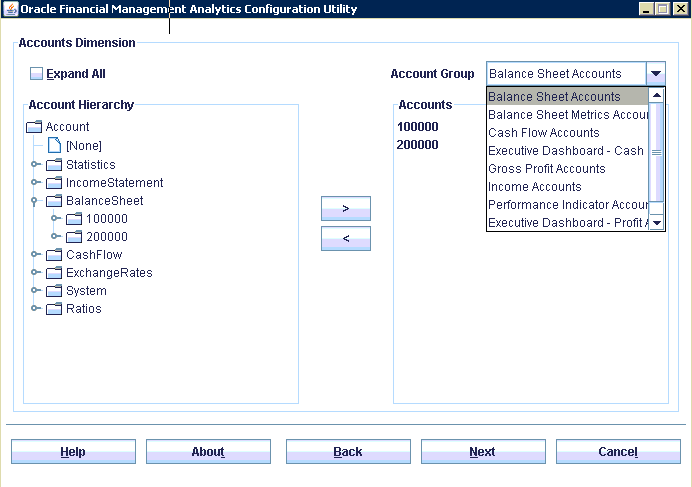Open Help
This screenshot has height=487, width=692.
coord(73,452)
